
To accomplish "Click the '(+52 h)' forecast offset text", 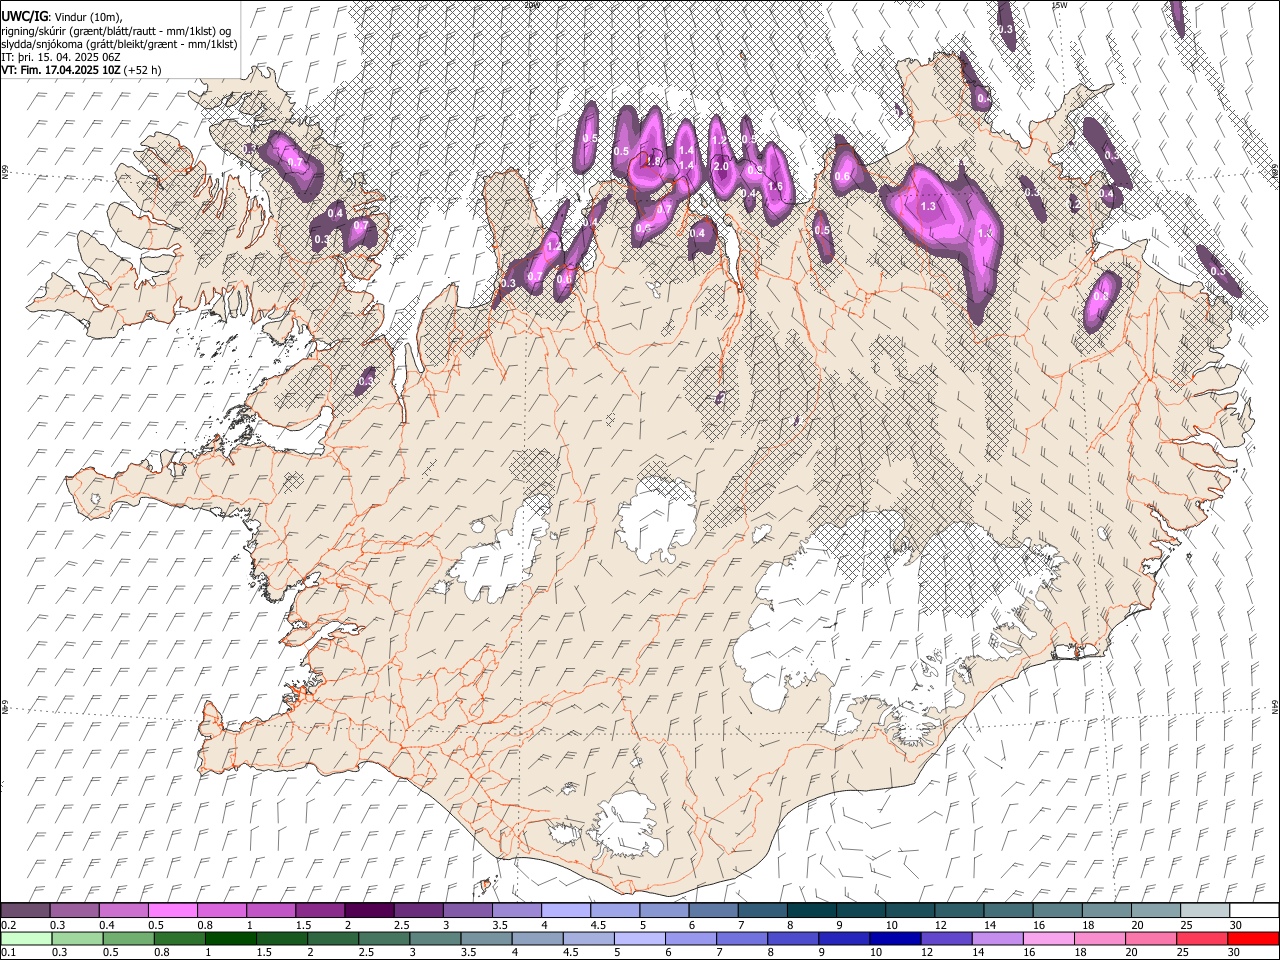I will pos(142,71).
